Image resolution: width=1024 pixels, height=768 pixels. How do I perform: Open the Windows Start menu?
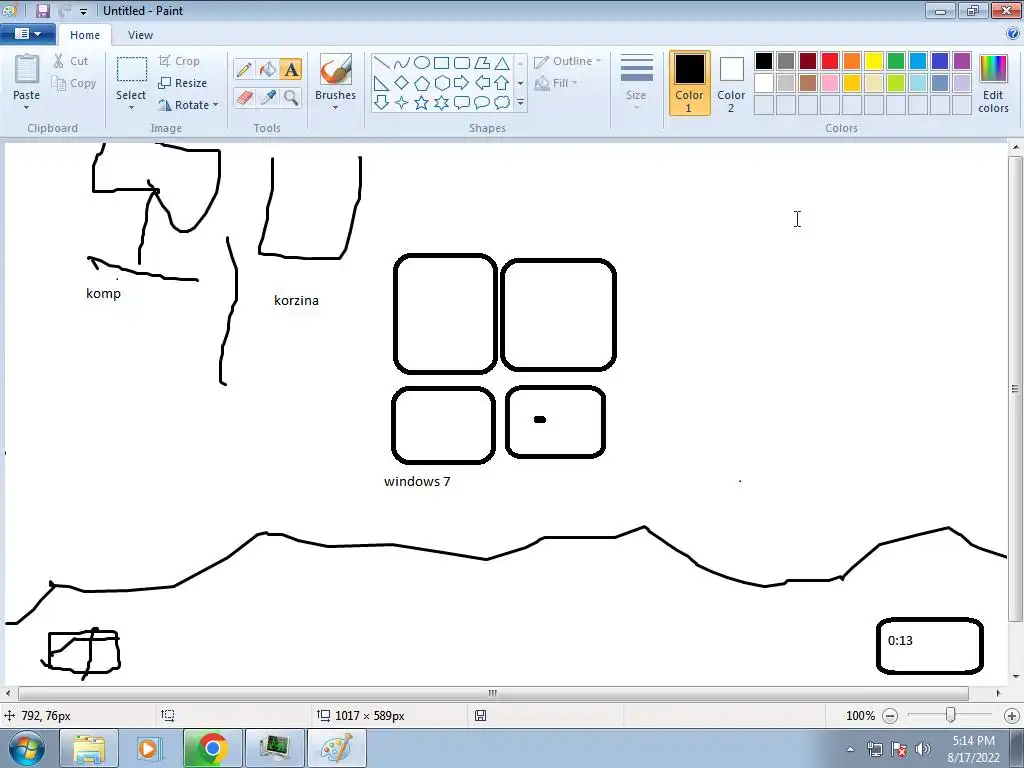(26, 748)
